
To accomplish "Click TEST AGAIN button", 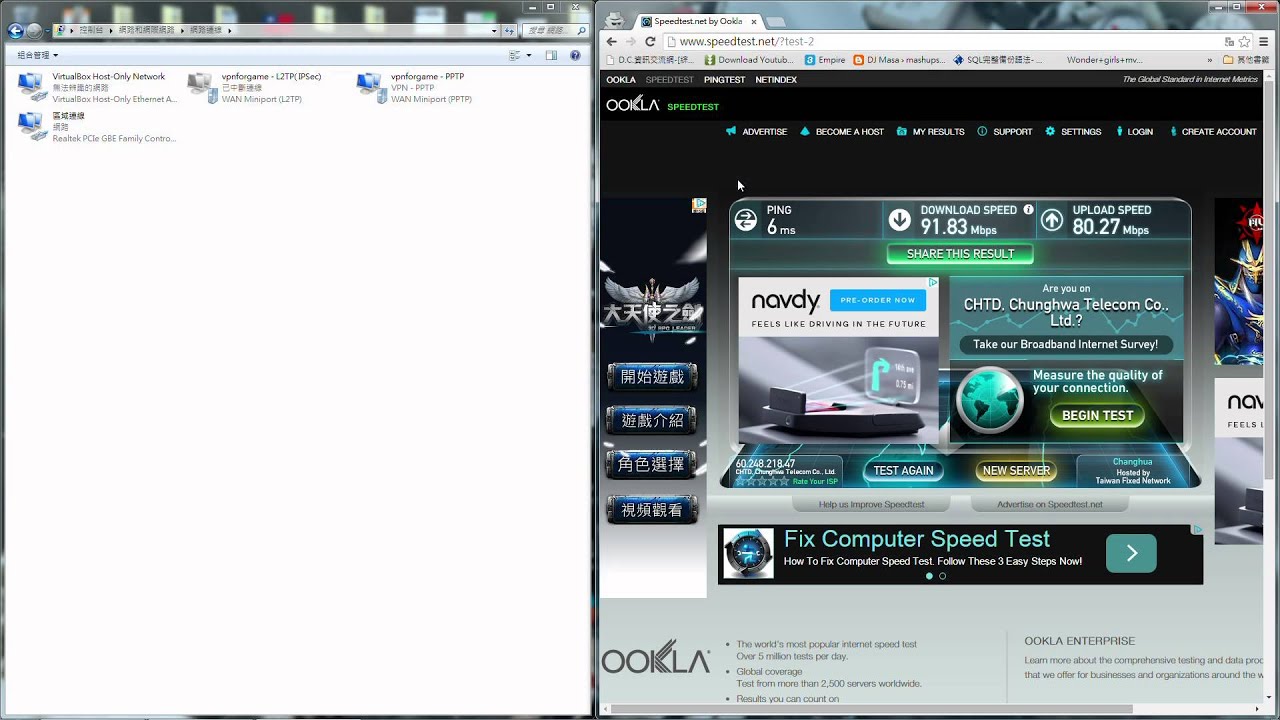I will pos(903,470).
